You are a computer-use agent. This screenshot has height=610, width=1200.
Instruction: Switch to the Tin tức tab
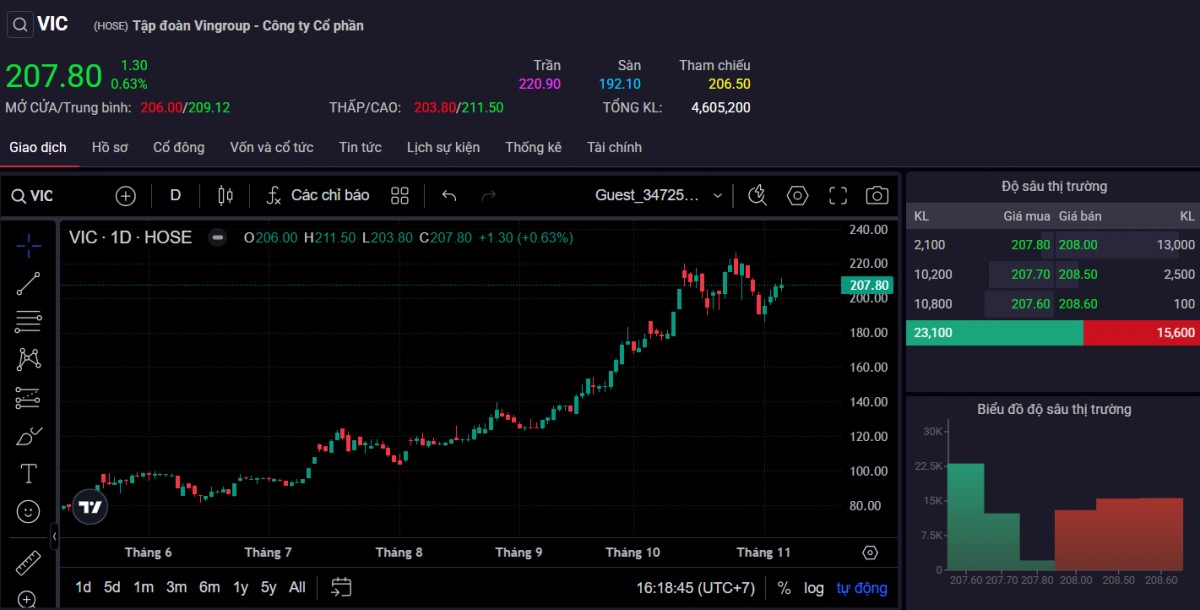[x=360, y=148]
